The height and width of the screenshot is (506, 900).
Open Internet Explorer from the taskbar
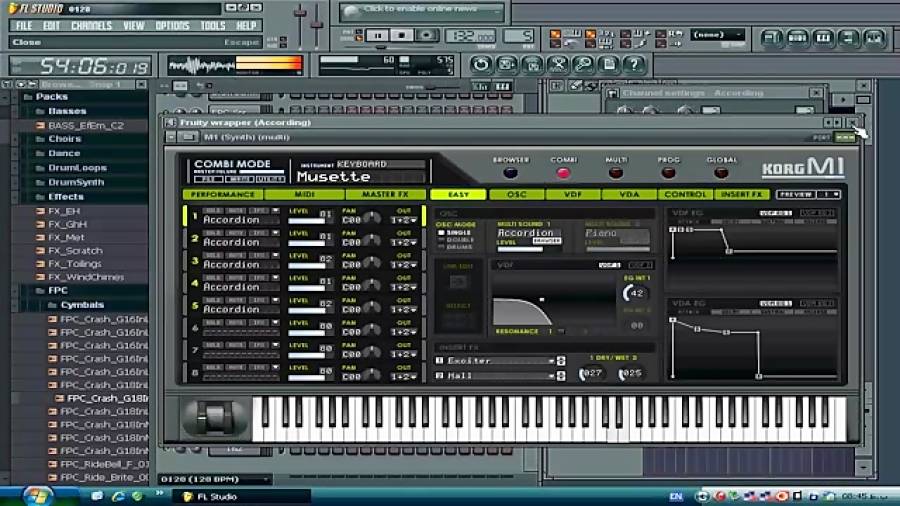click(118, 496)
